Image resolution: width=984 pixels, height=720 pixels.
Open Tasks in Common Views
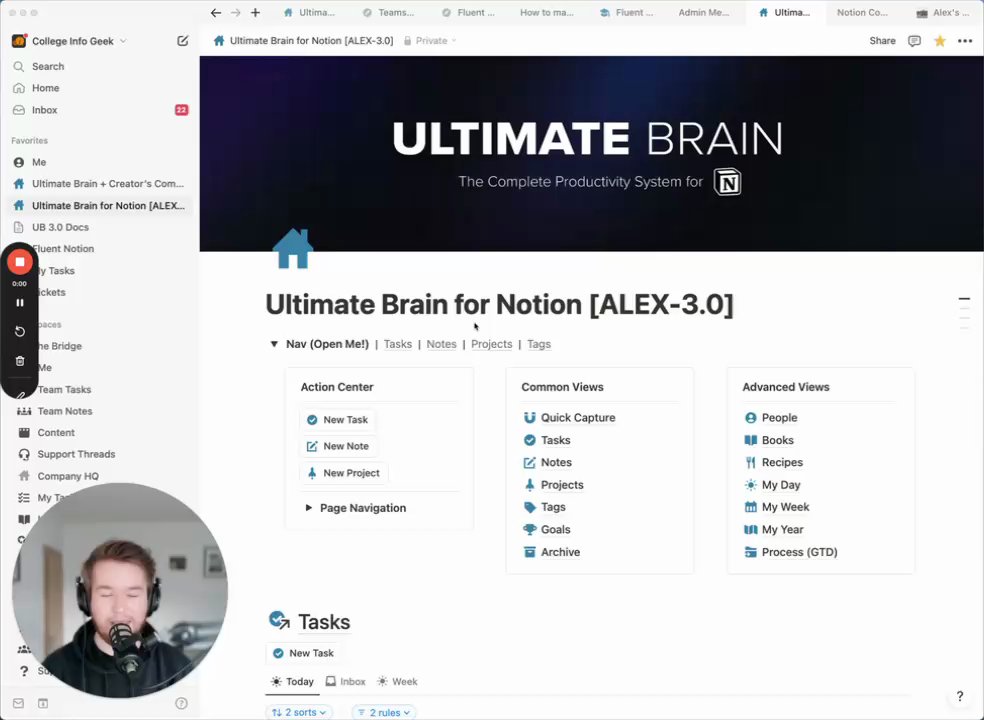point(547,440)
